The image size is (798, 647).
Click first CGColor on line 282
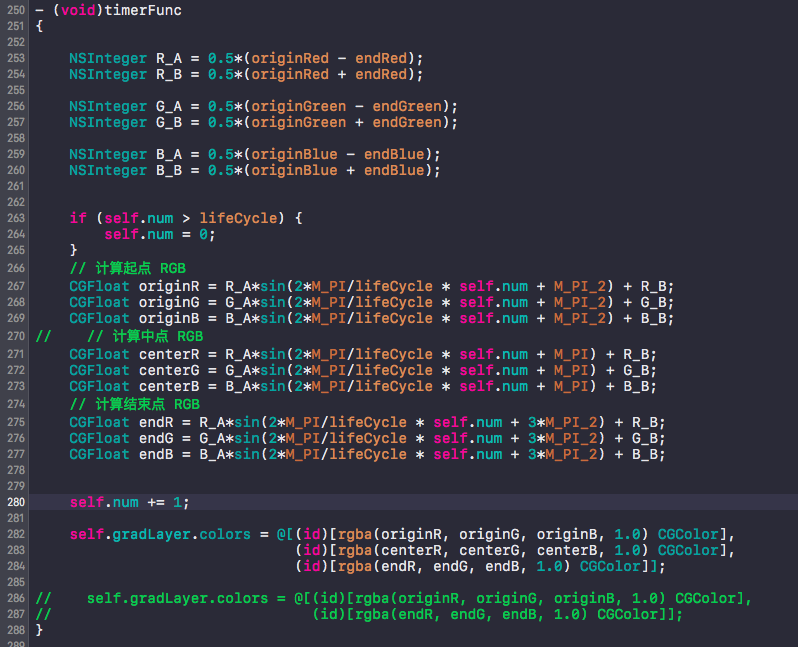coord(688,535)
